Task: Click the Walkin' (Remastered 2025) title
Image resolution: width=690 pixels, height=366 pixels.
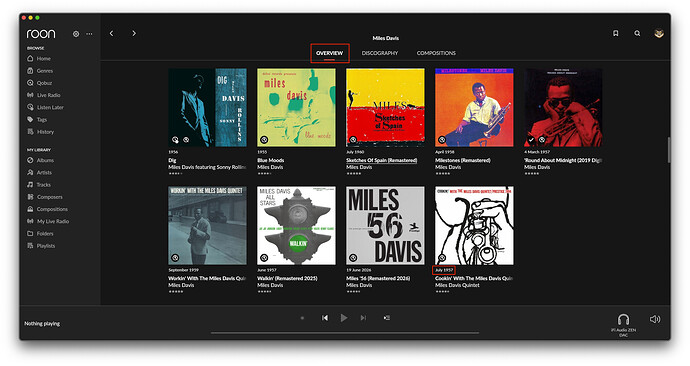Action: 287,278
